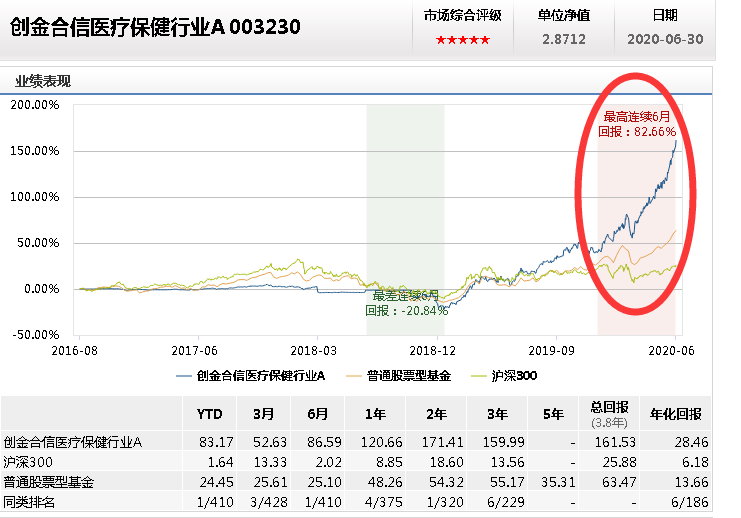Click the 2016-08 x-axis label
This screenshot has height=518, width=741.
tap(75, 351)
